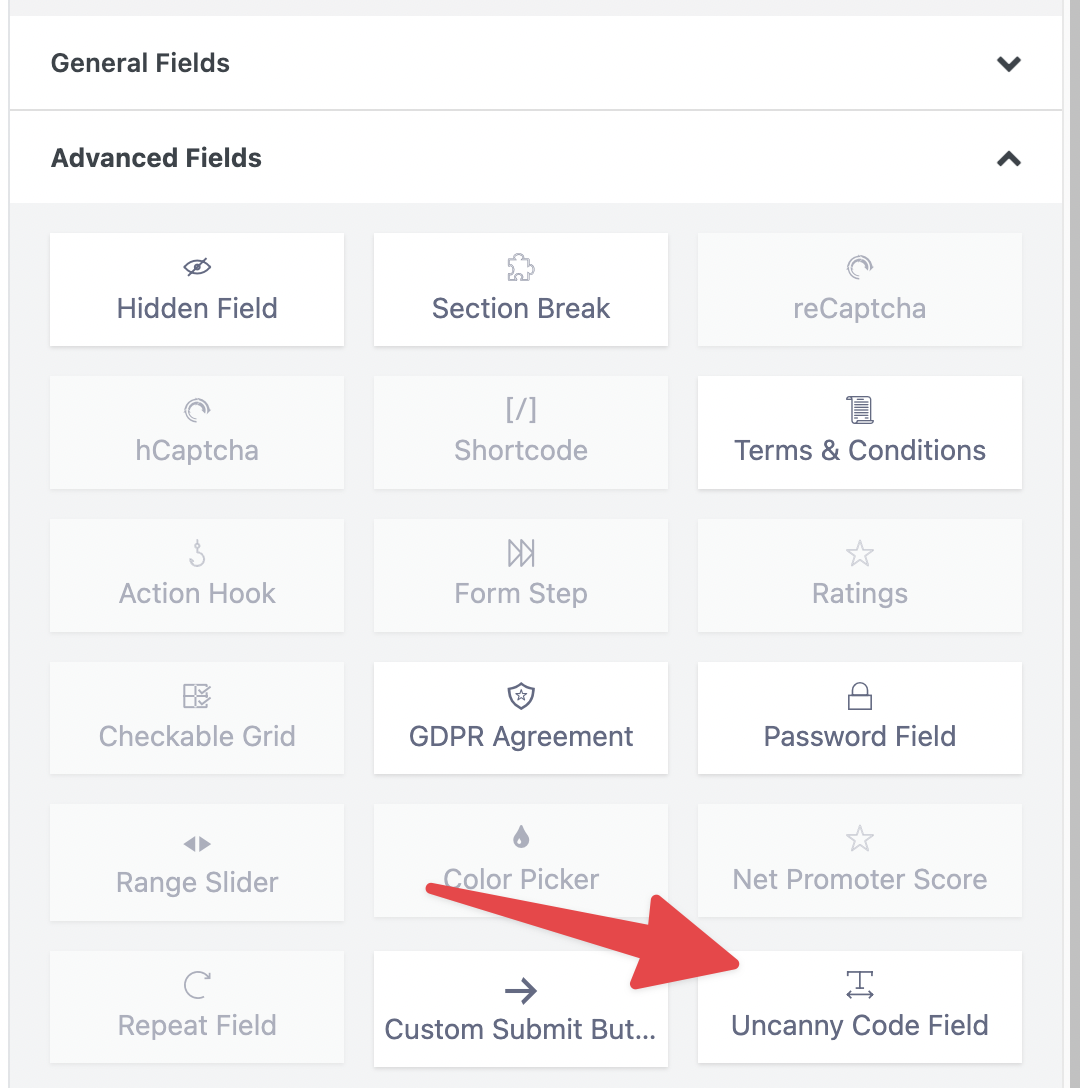Insert the Shortcode field
The height and width of the screenshot is (1088, 1080).
click(x=521, y=432)
